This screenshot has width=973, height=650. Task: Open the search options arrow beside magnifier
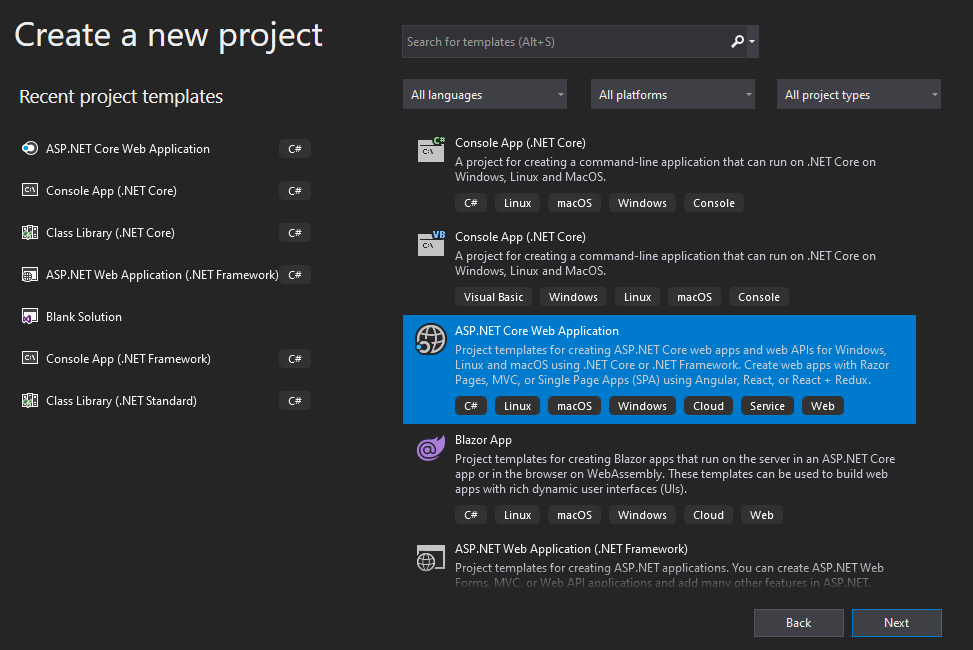pyautogui.click(x=752, y=42)
